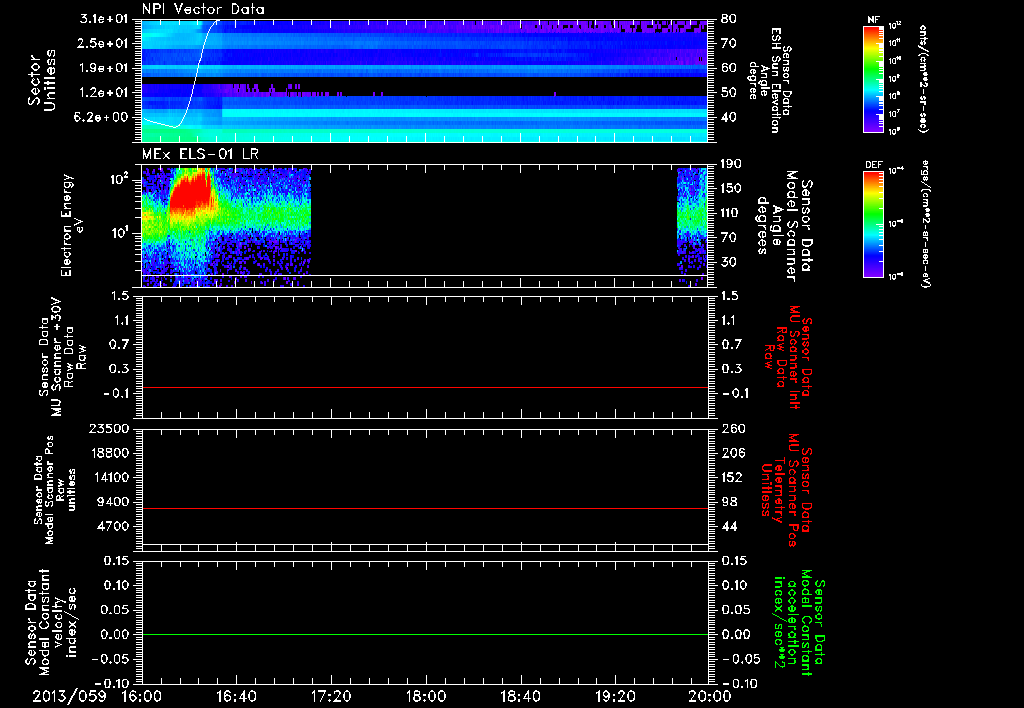
Task: Click the 4700 scanner position tick label
Action: [x=112, y=526]
